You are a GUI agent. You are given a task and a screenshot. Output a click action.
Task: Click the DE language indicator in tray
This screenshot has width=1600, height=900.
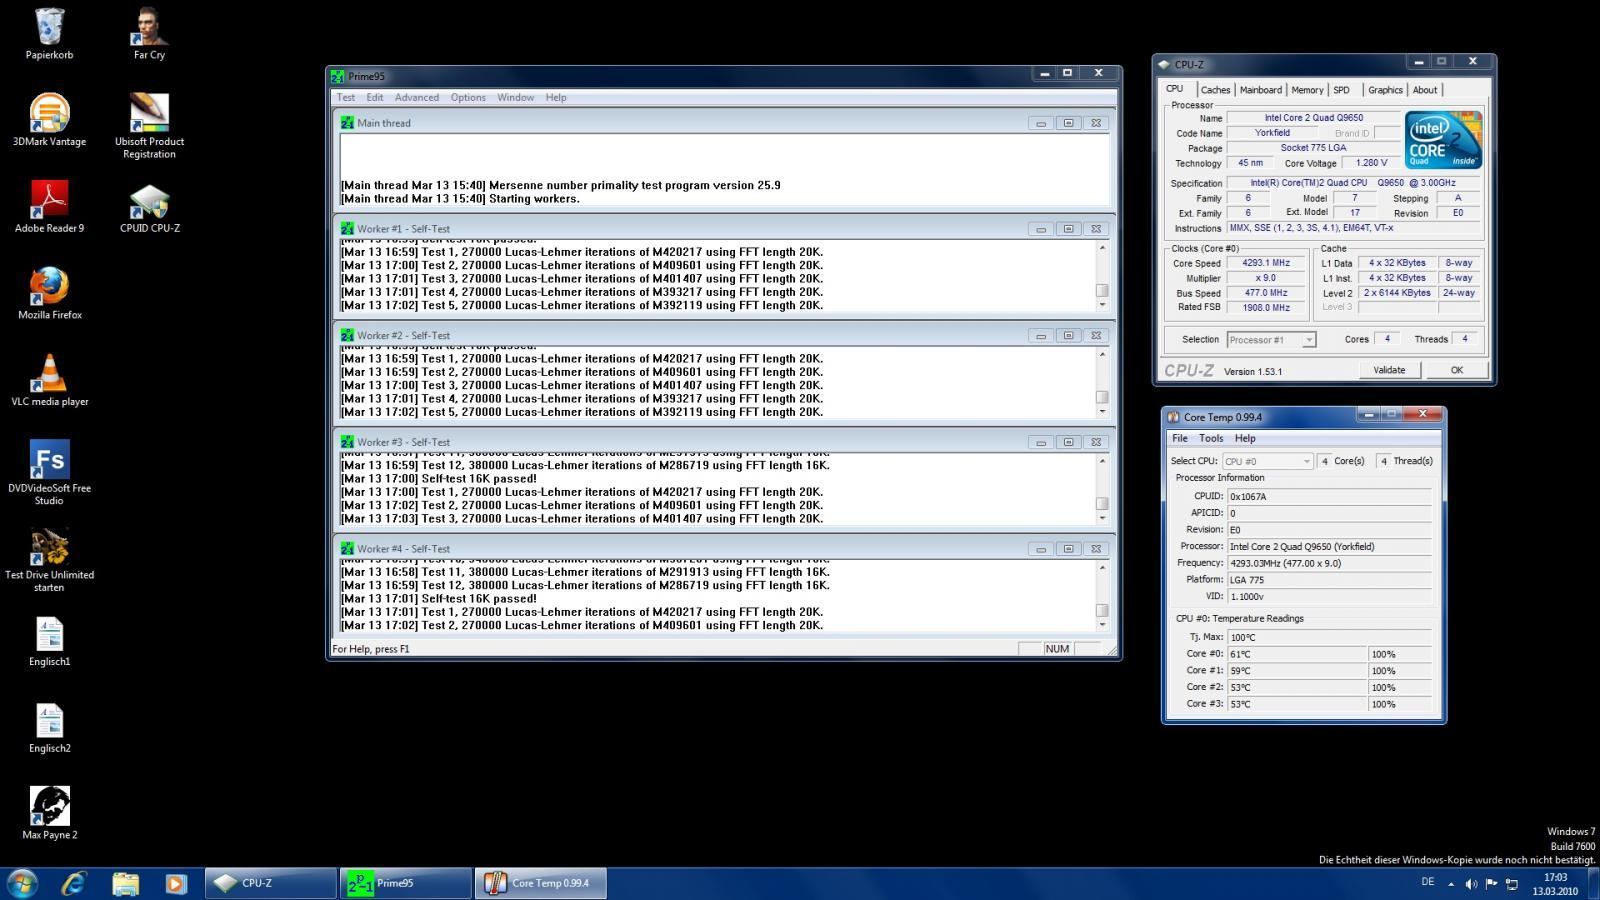point(1427,882)
